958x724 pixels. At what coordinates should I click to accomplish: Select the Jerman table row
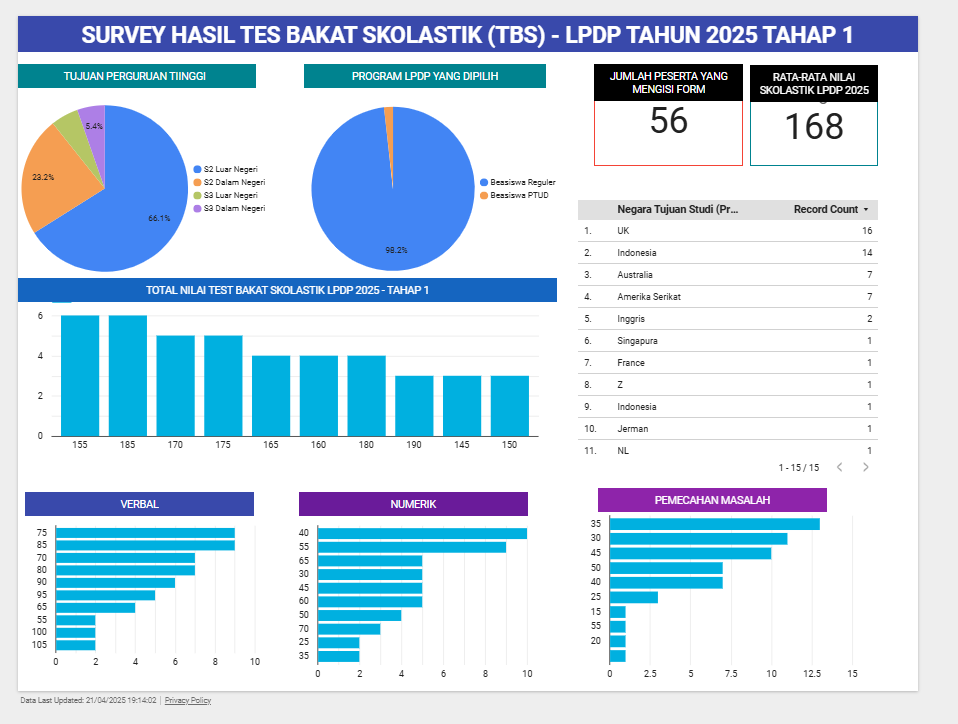728,429
